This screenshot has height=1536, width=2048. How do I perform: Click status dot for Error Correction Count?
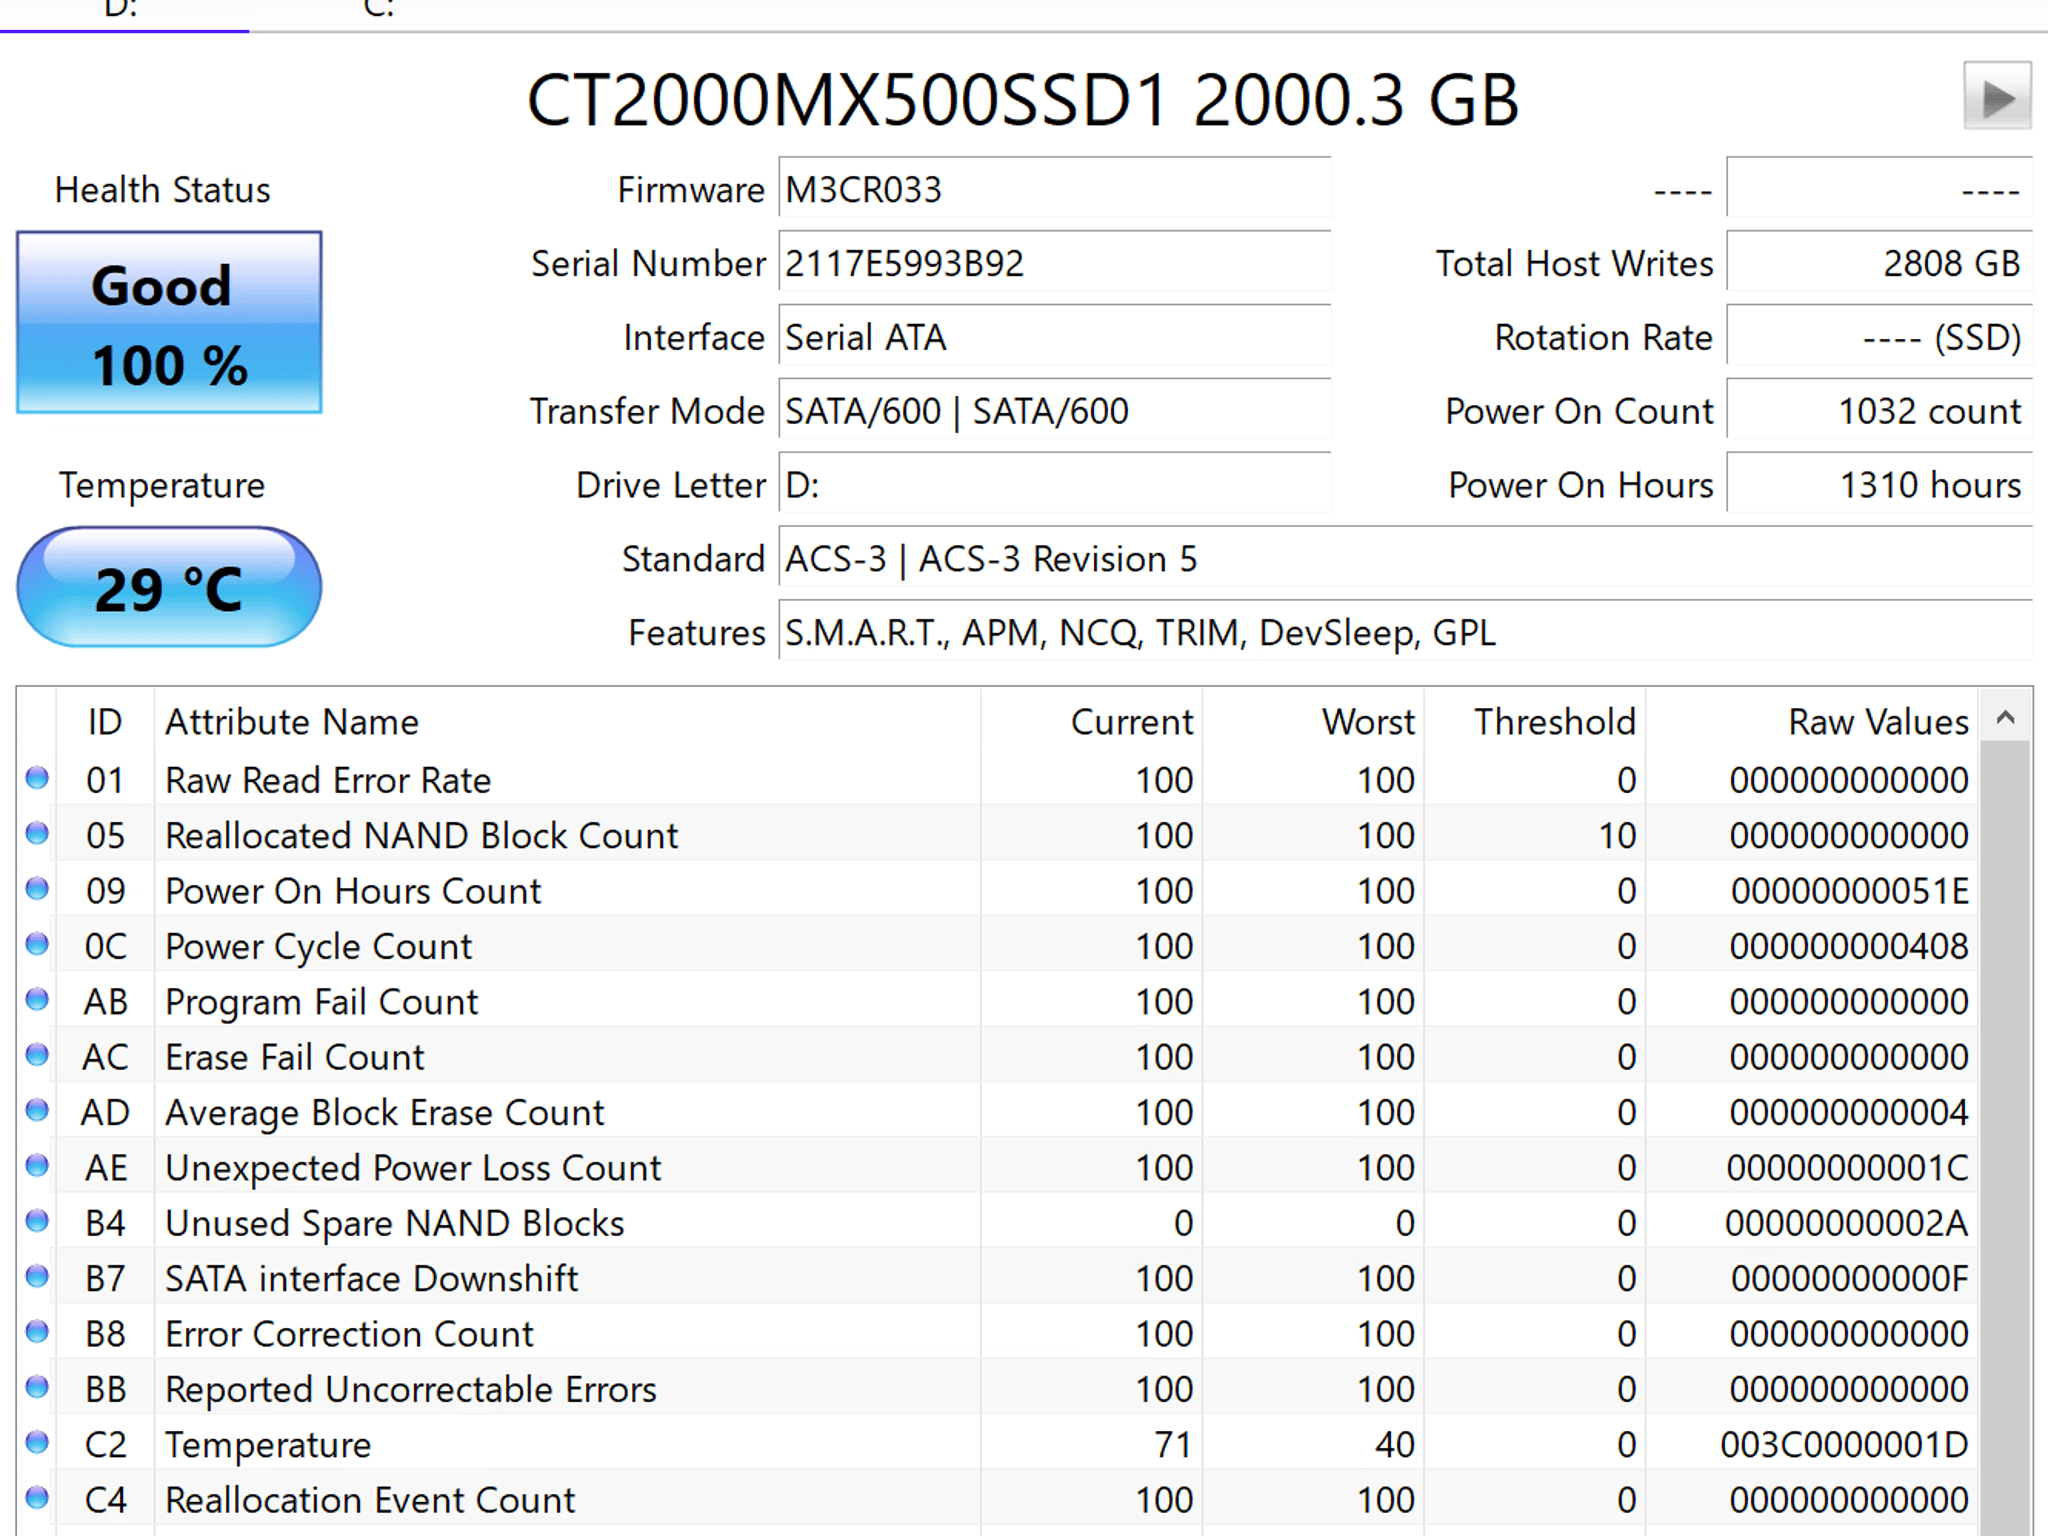click(x=37, y=1332)
